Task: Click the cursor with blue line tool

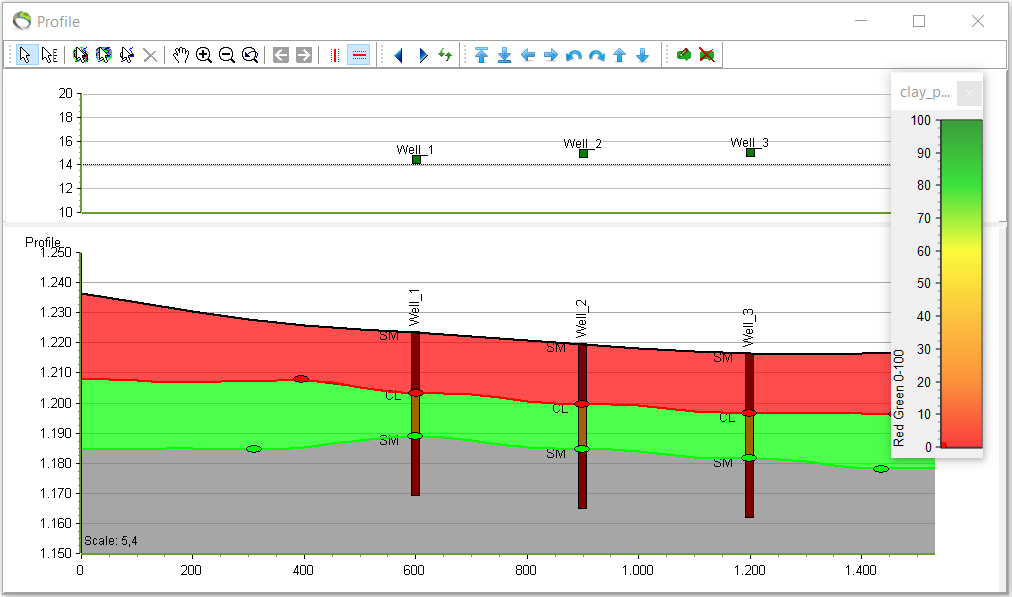Action: tap(126, 55)
